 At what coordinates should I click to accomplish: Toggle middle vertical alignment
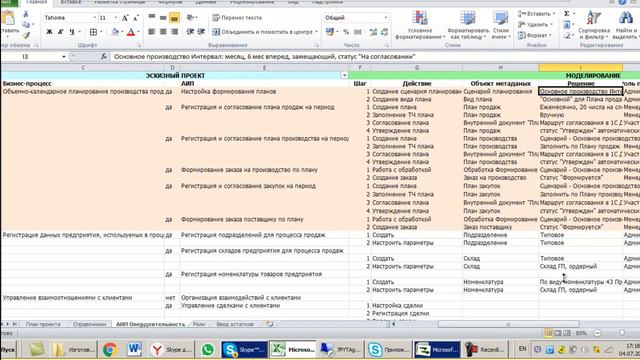coord(163,18)
